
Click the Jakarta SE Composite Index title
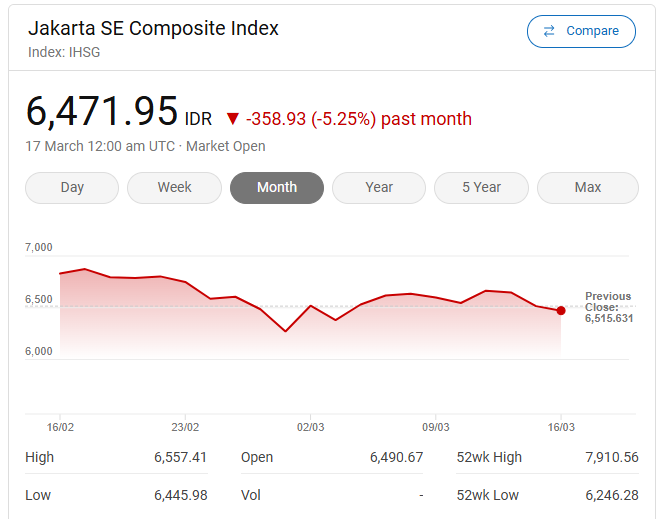(153, 28)
